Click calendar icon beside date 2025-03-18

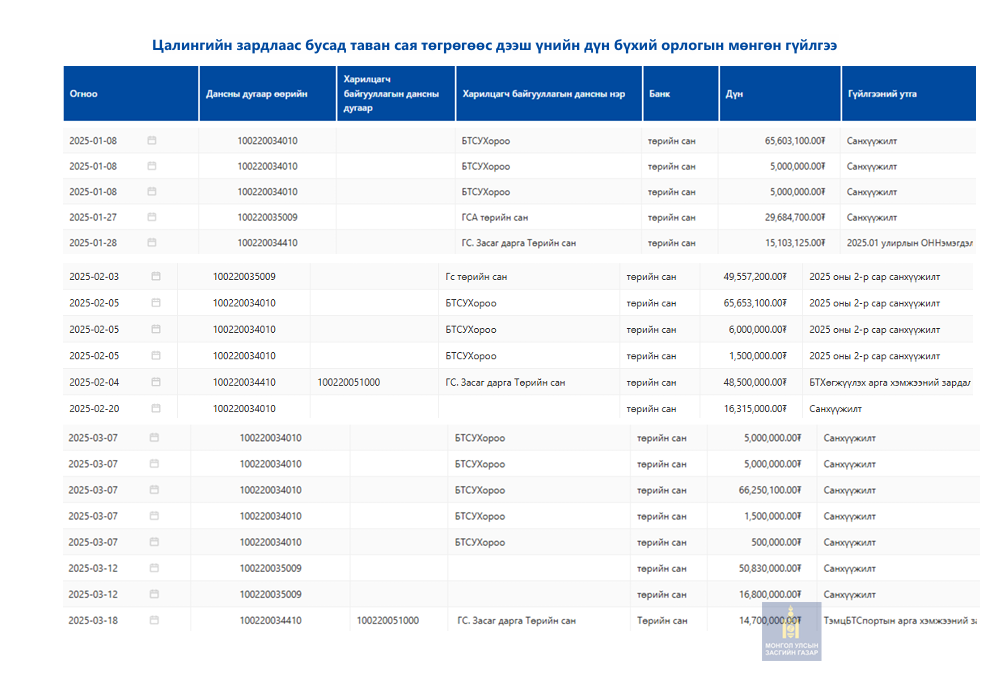pyautogui.click(x=154, y=620)
